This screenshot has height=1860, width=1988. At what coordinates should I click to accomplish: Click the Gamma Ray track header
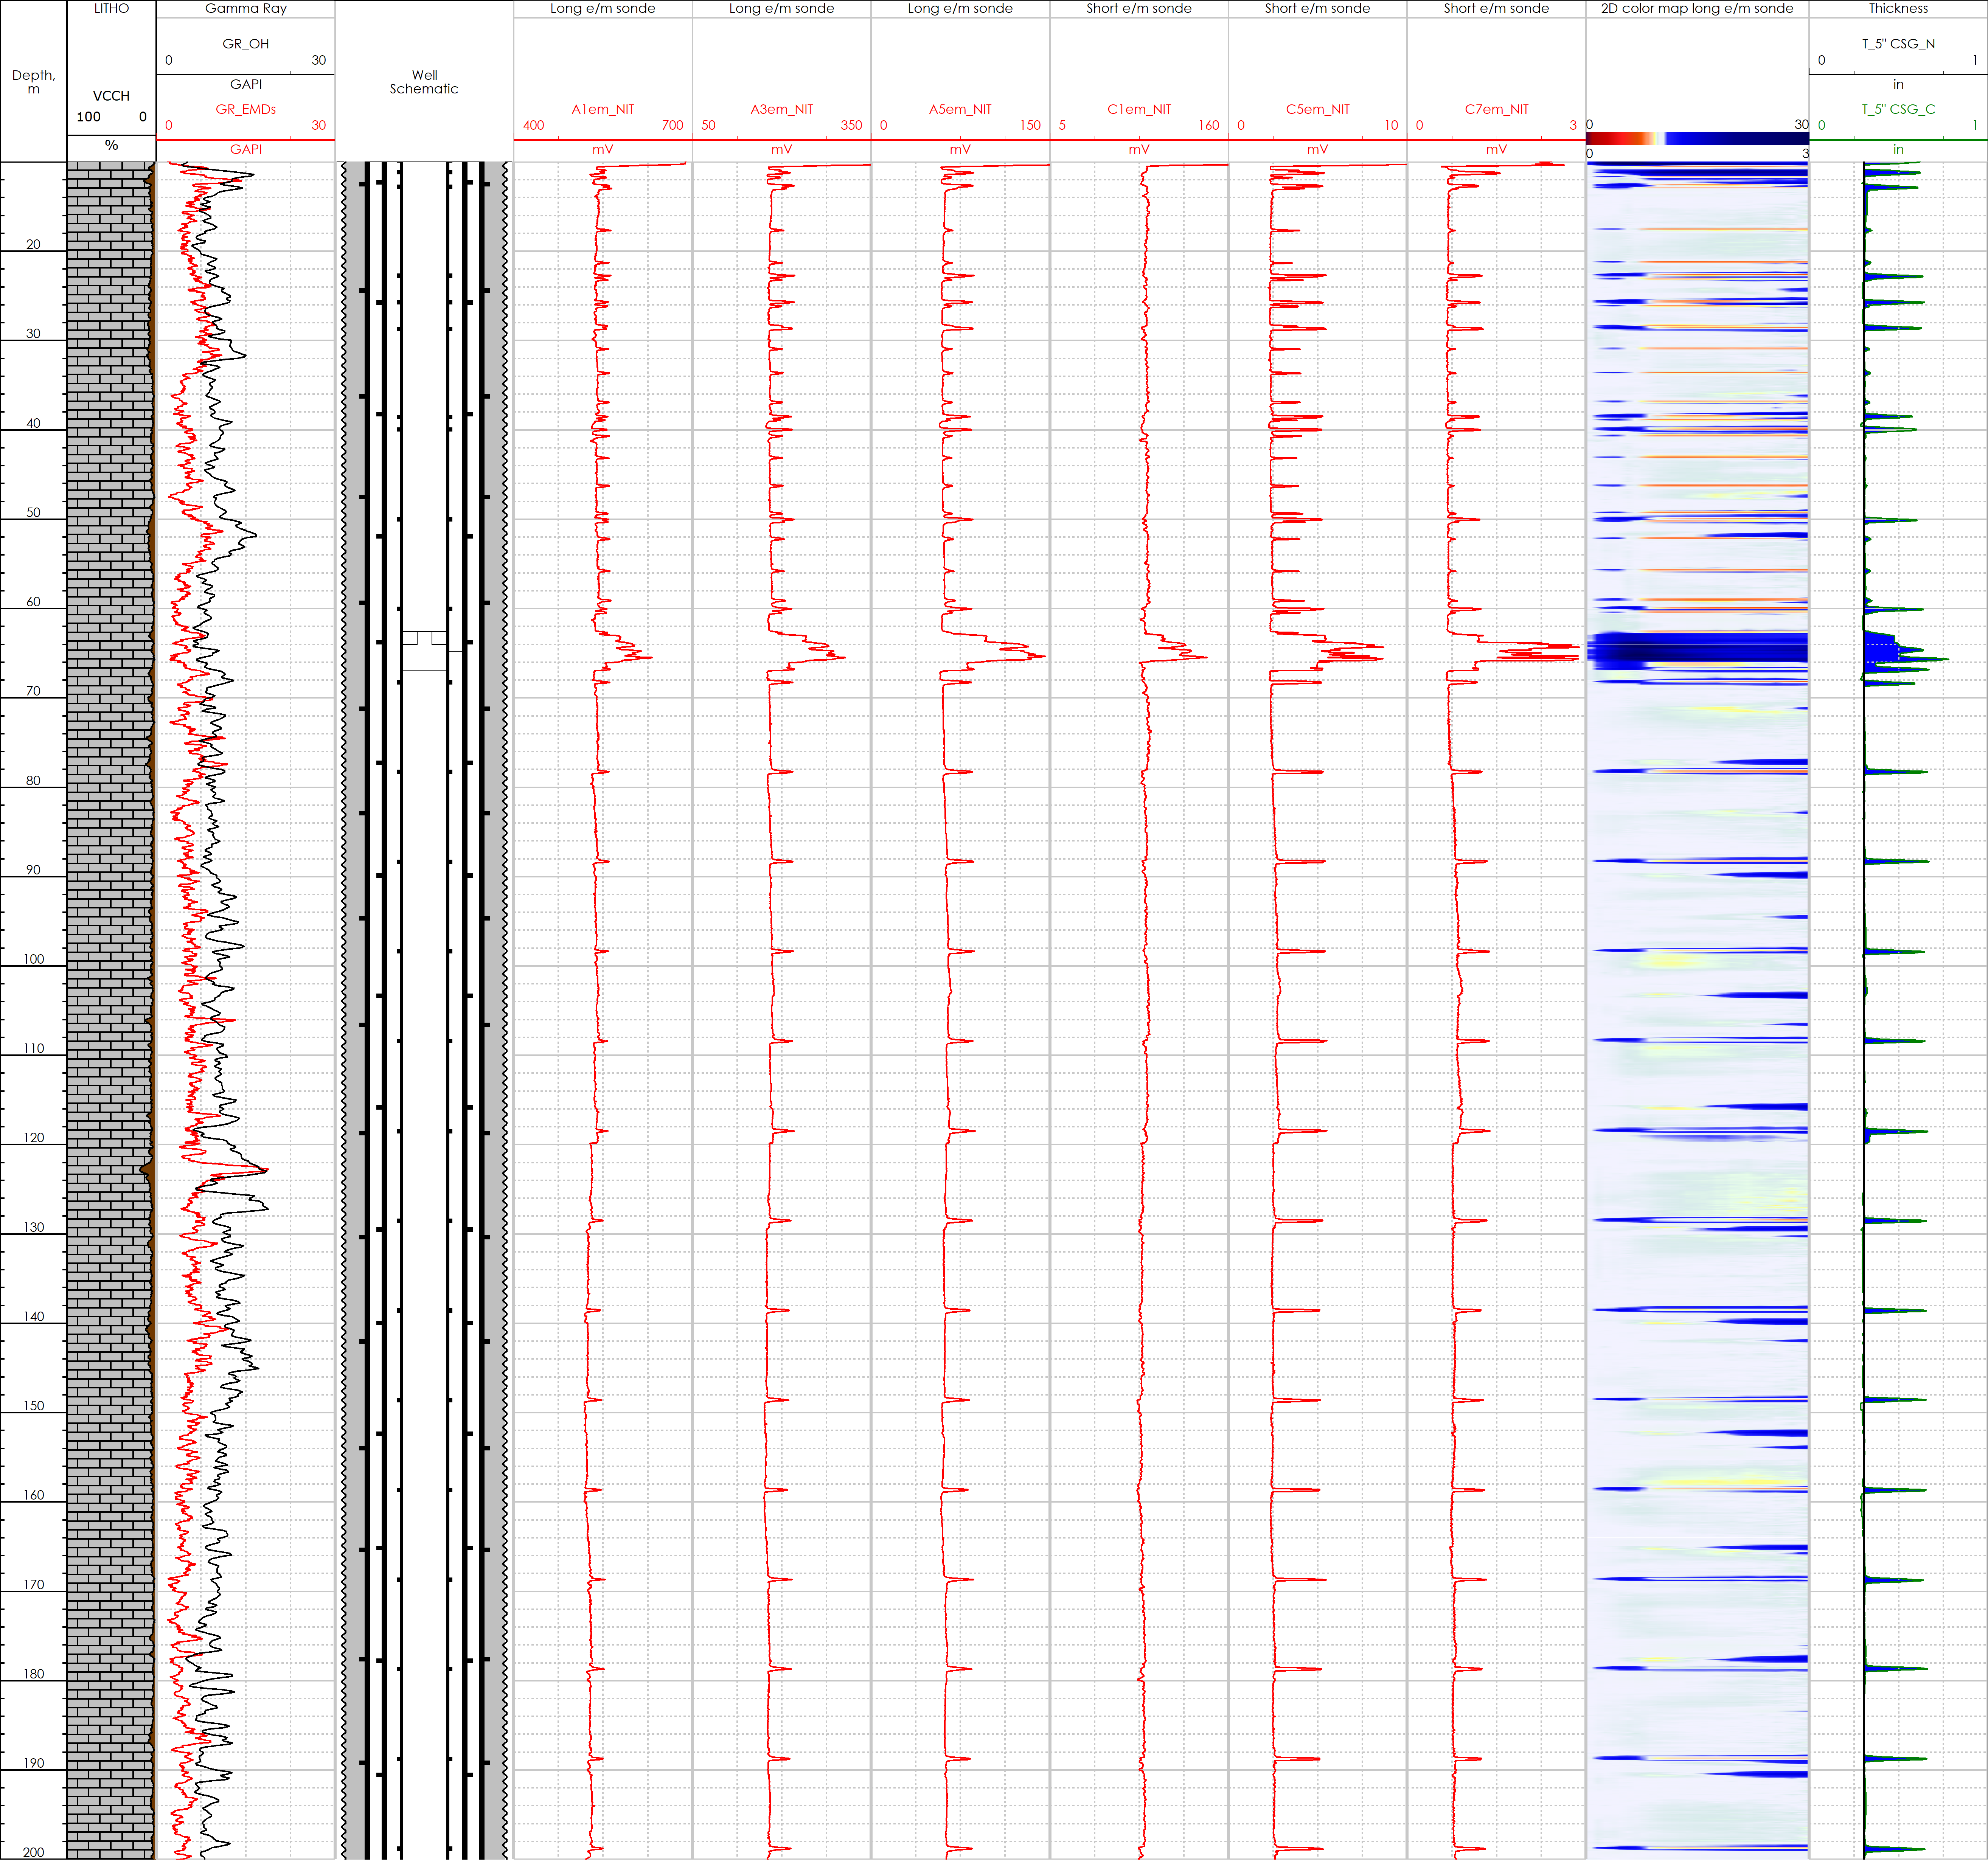click(x=245, y=8)
